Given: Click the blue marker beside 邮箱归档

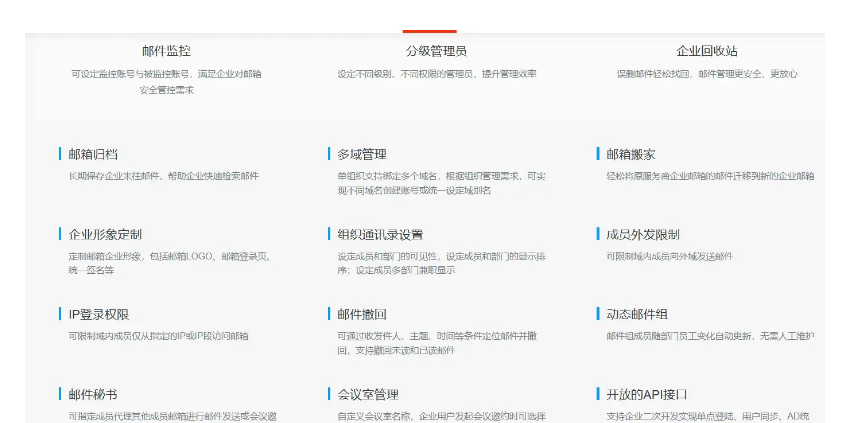Looking at the screenshot, I should (60, 154).
